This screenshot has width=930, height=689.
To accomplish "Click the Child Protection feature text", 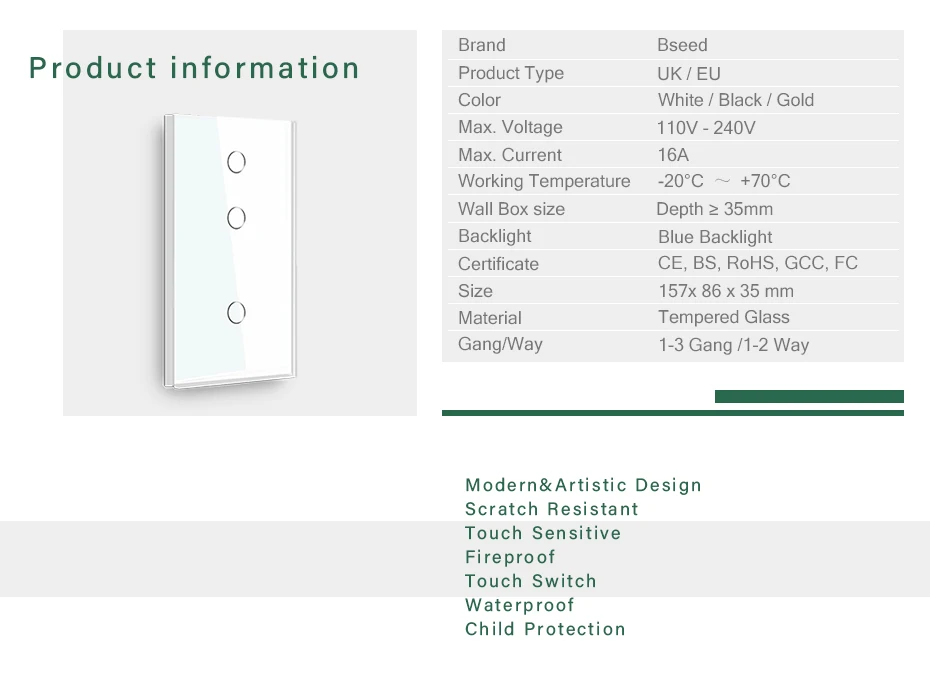I will [545, 629].
